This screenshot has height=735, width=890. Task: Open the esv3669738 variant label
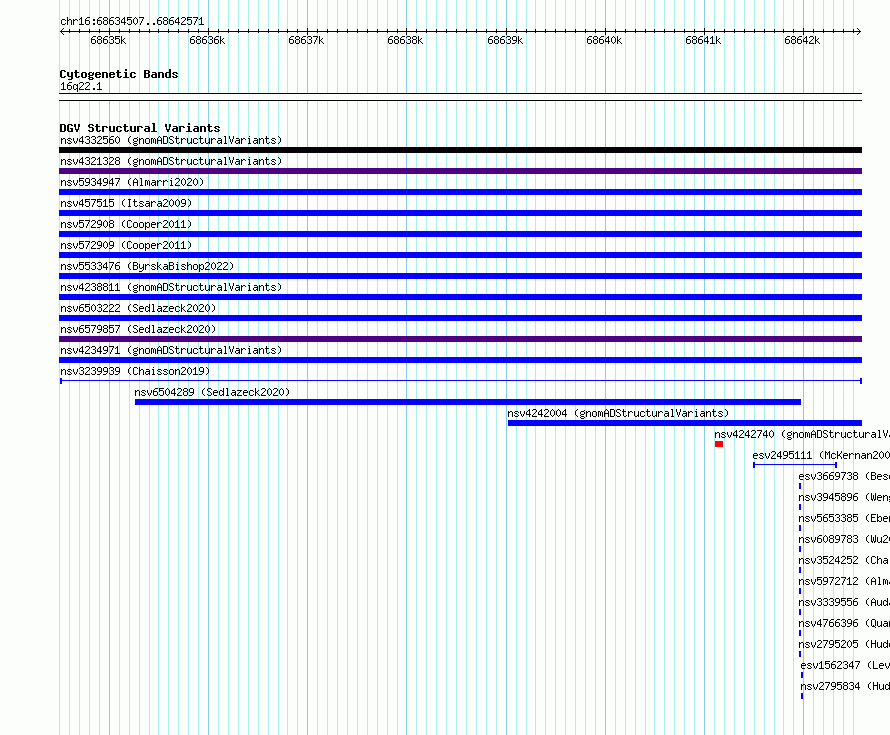(x=843, y=476)
